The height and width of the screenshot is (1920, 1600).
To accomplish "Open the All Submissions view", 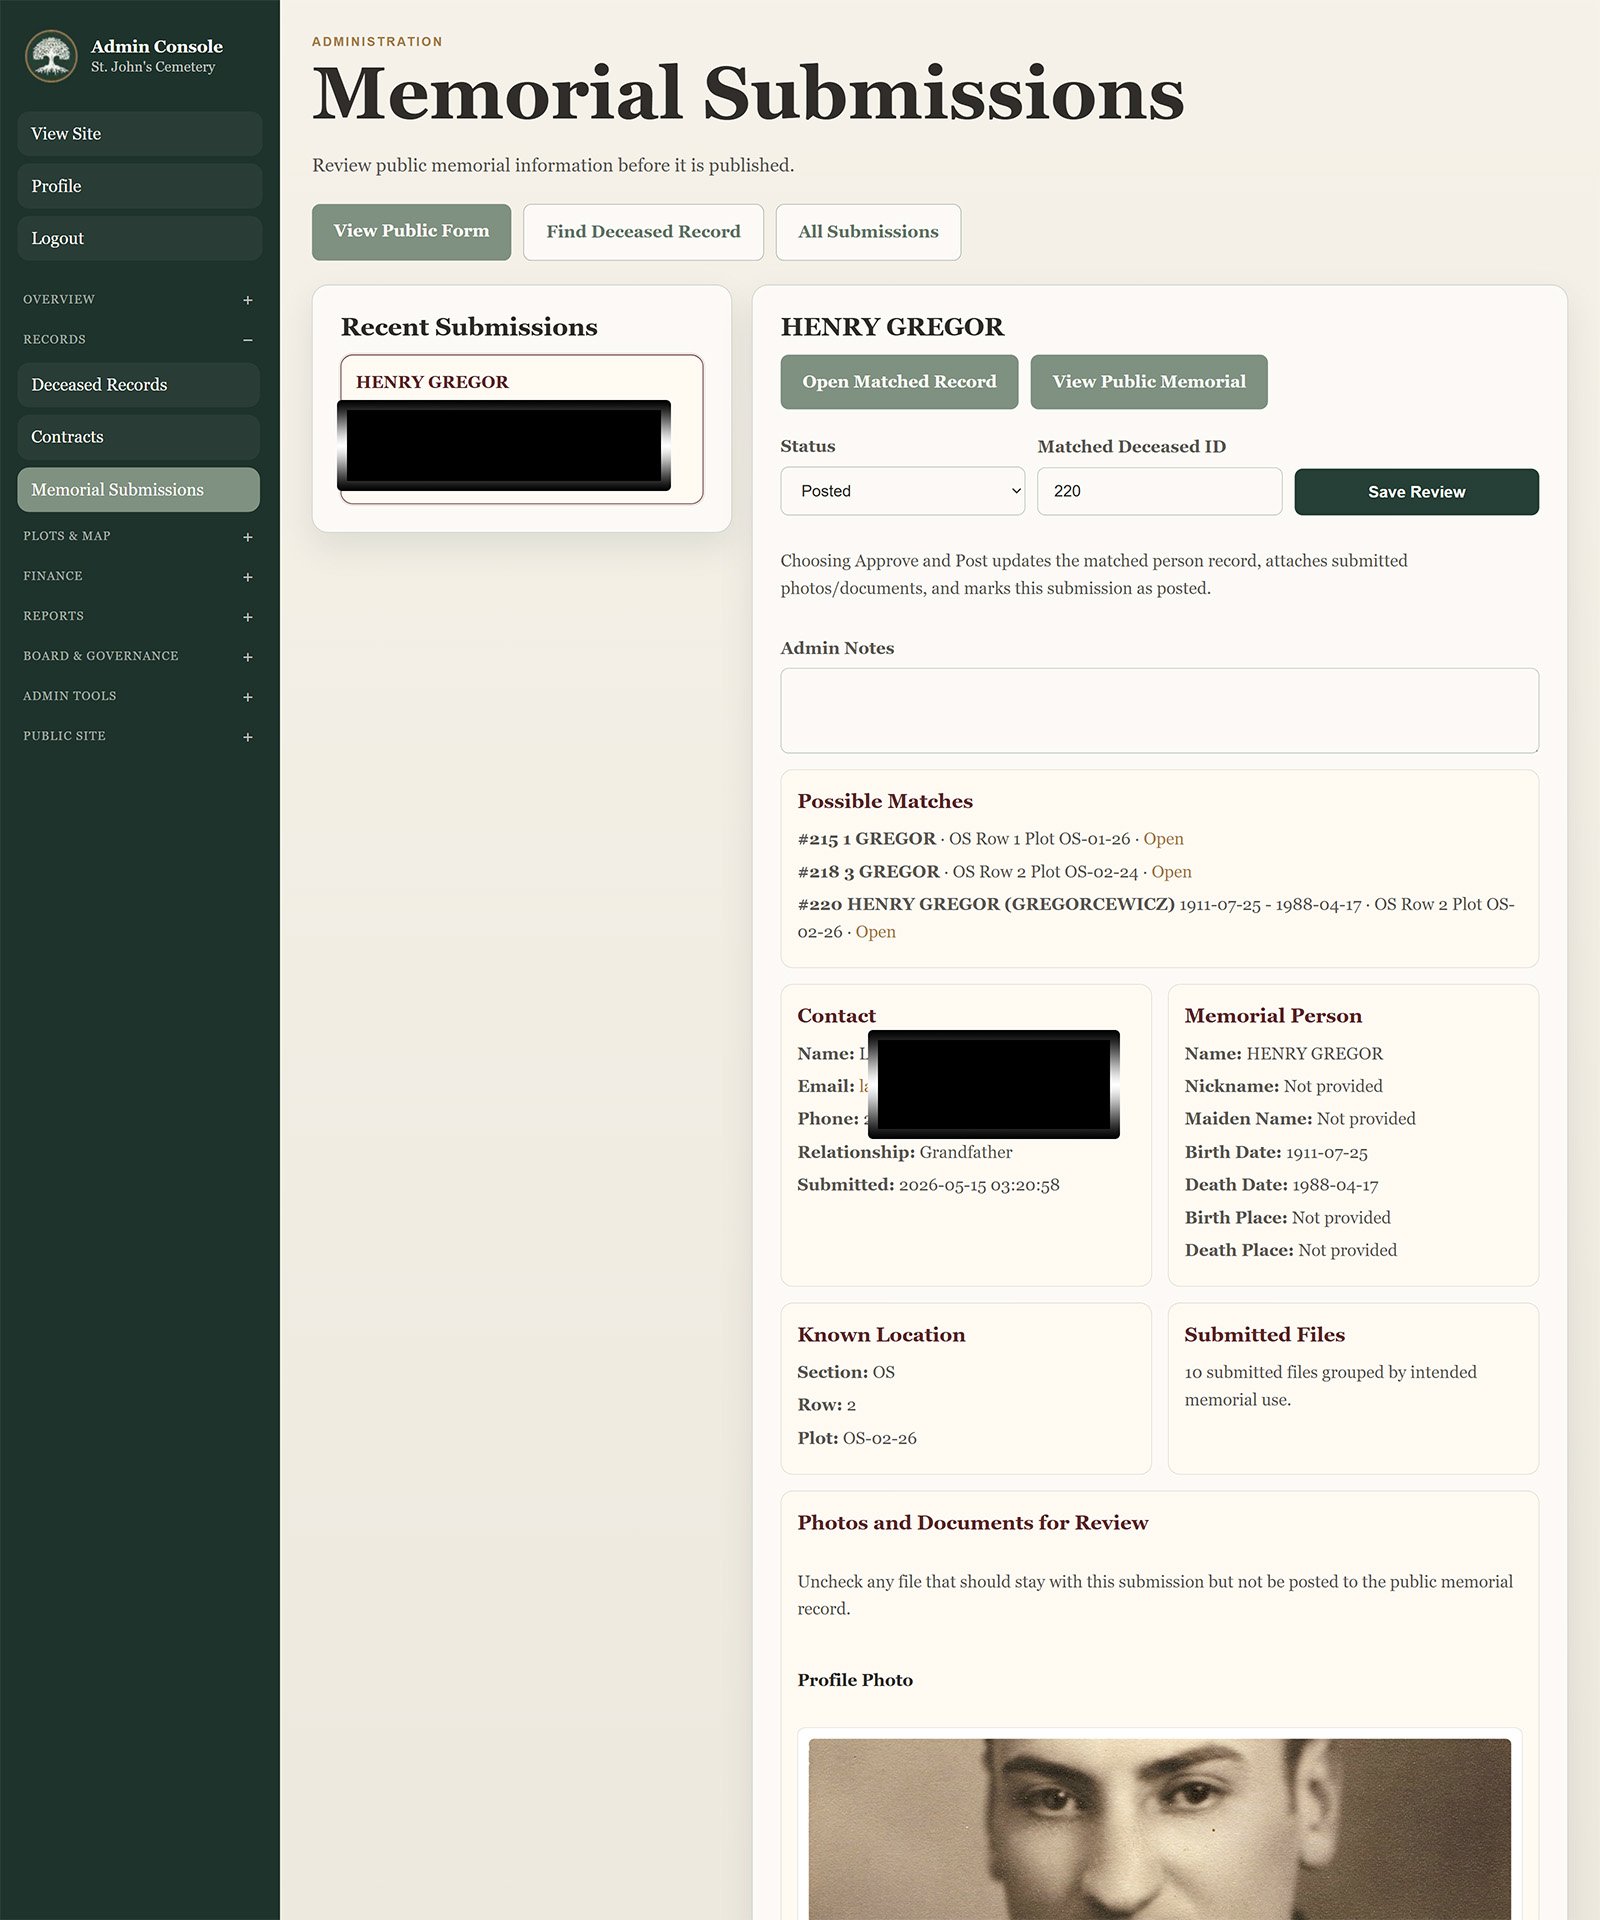I will (x=868, y=232).
